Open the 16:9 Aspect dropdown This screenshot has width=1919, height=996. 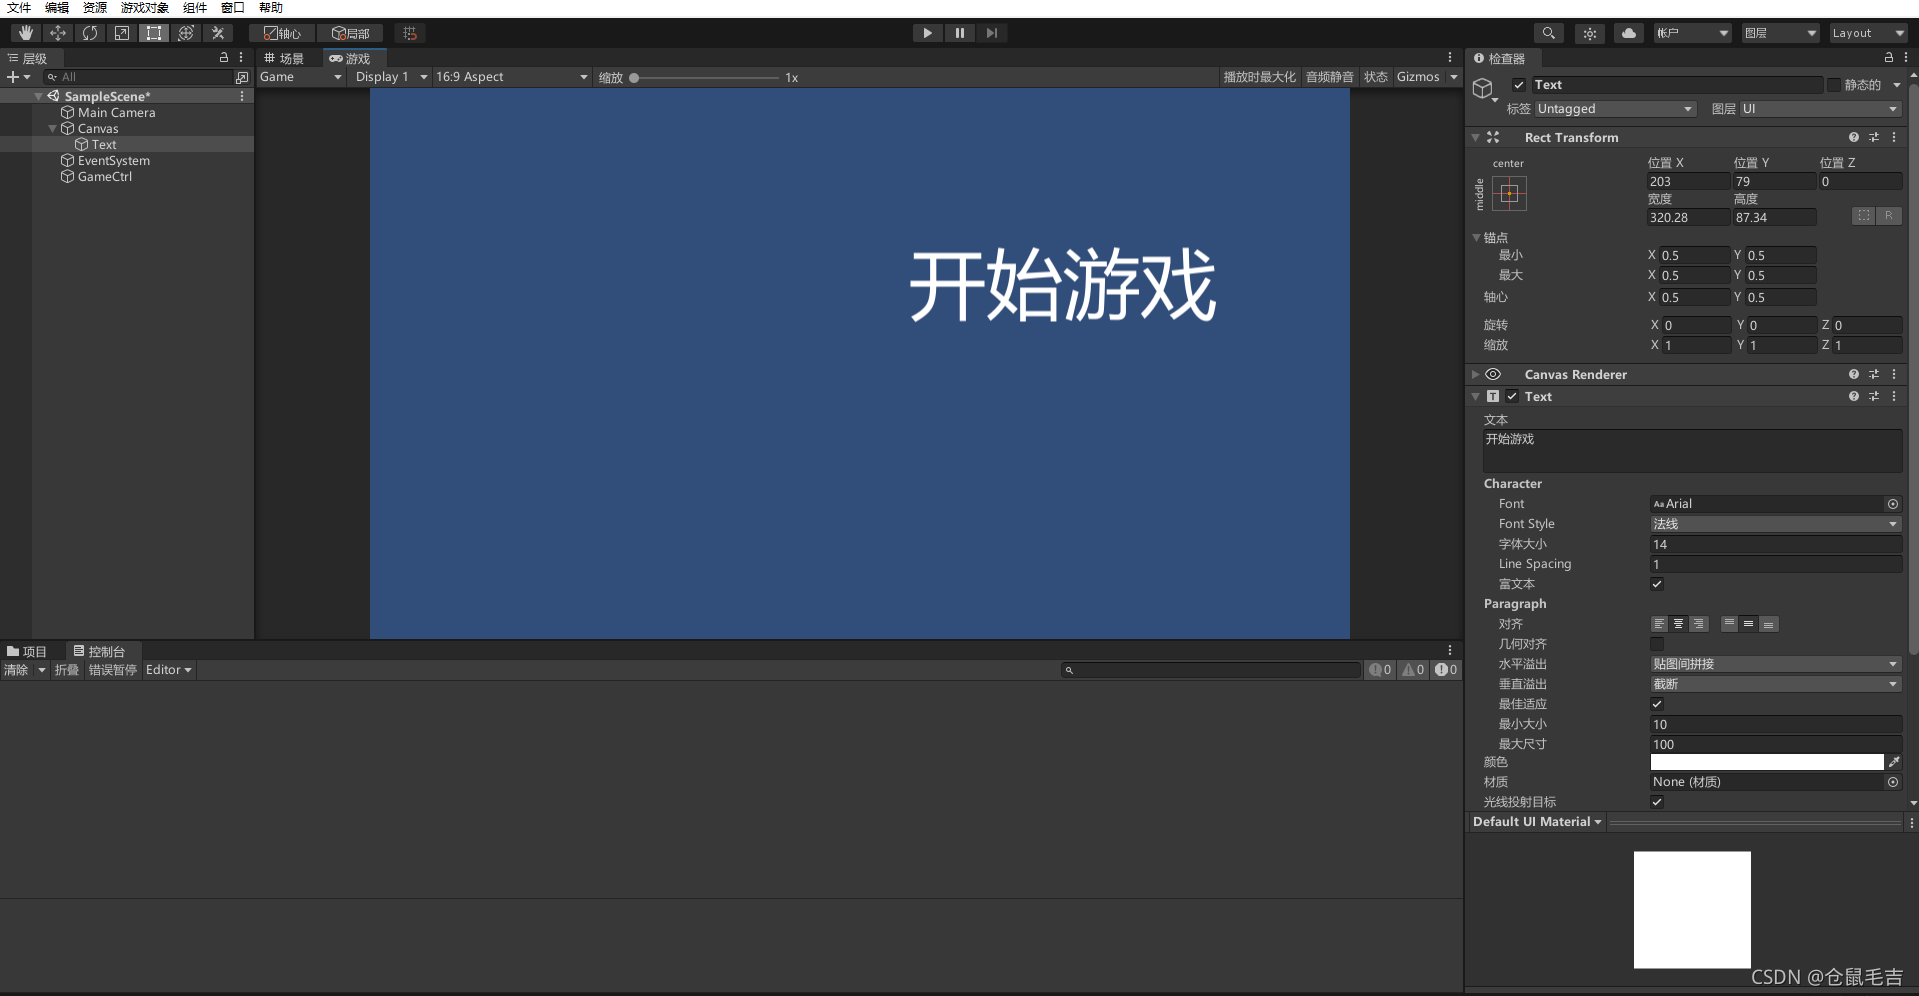pos(512,77)
